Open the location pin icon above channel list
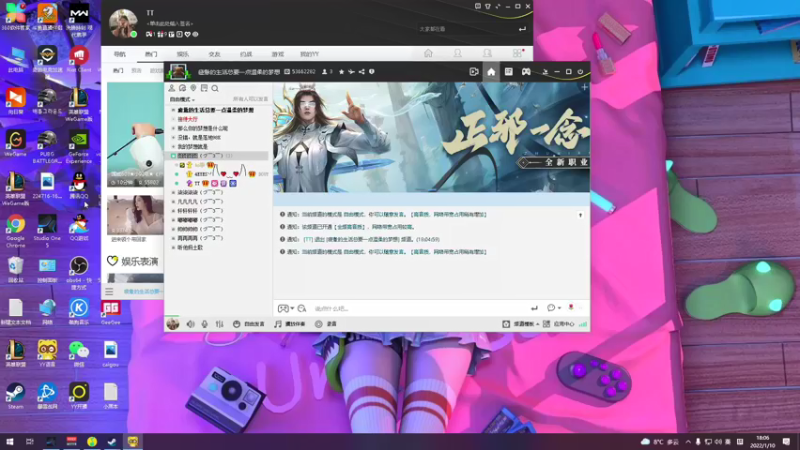This screenshot has width=800, height=450. [193, 88]
